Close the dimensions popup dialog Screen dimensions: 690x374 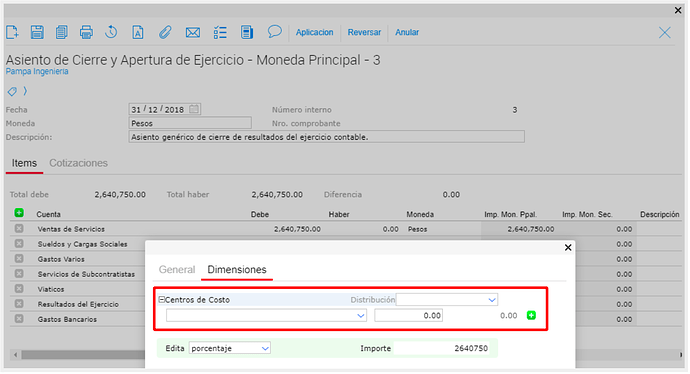(x=568, y=247)
